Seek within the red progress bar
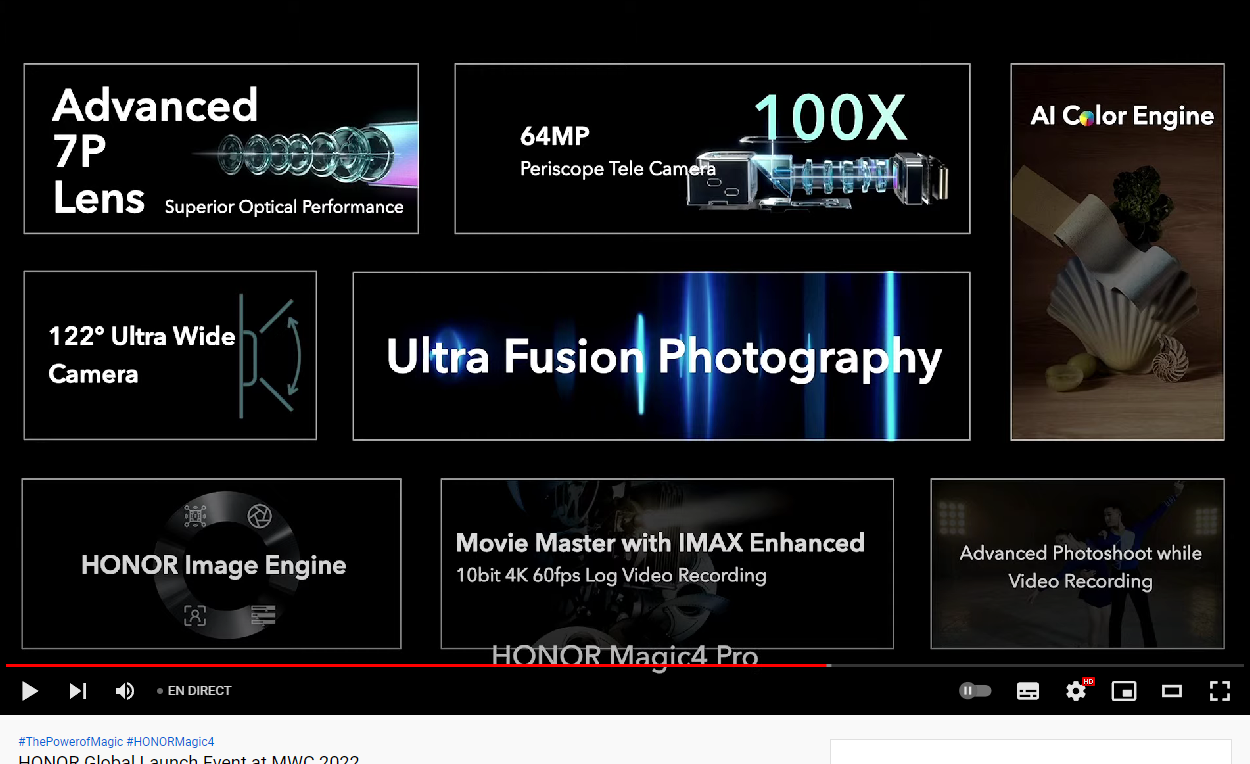 coord(400,665)
